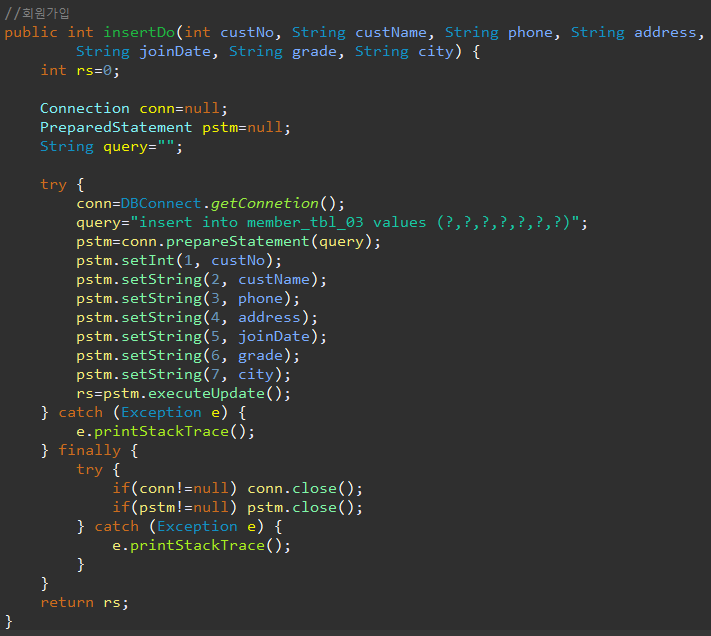Click the setString(2, custName) line
Screen dimensions: 711x636
click(201, 280)
